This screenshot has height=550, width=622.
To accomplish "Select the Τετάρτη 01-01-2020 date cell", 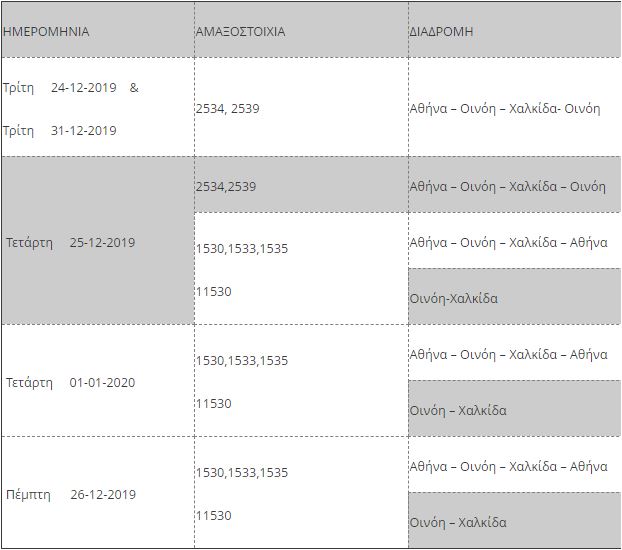I will (70, 382).
